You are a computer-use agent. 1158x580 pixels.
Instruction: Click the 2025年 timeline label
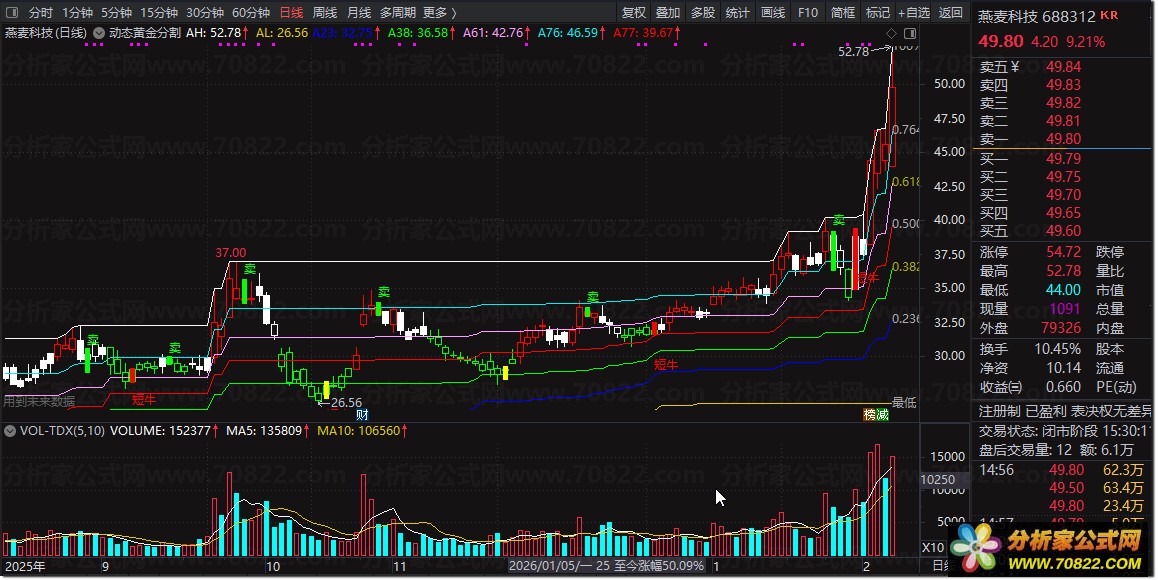coord(24,567)
